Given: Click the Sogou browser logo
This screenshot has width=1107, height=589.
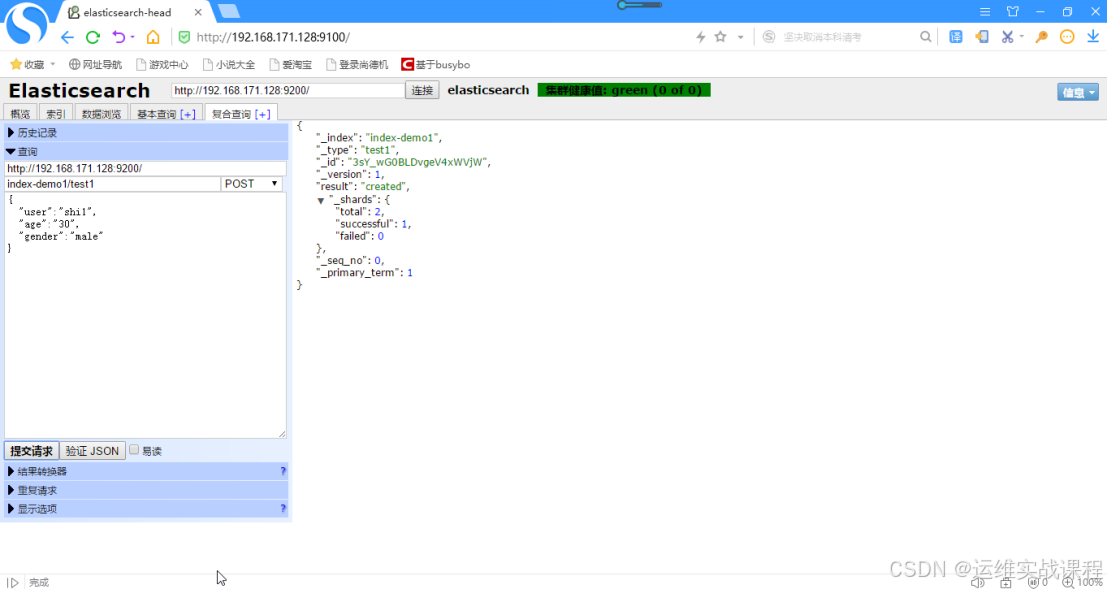Looking at the screenshot, I should click(27, 23).
